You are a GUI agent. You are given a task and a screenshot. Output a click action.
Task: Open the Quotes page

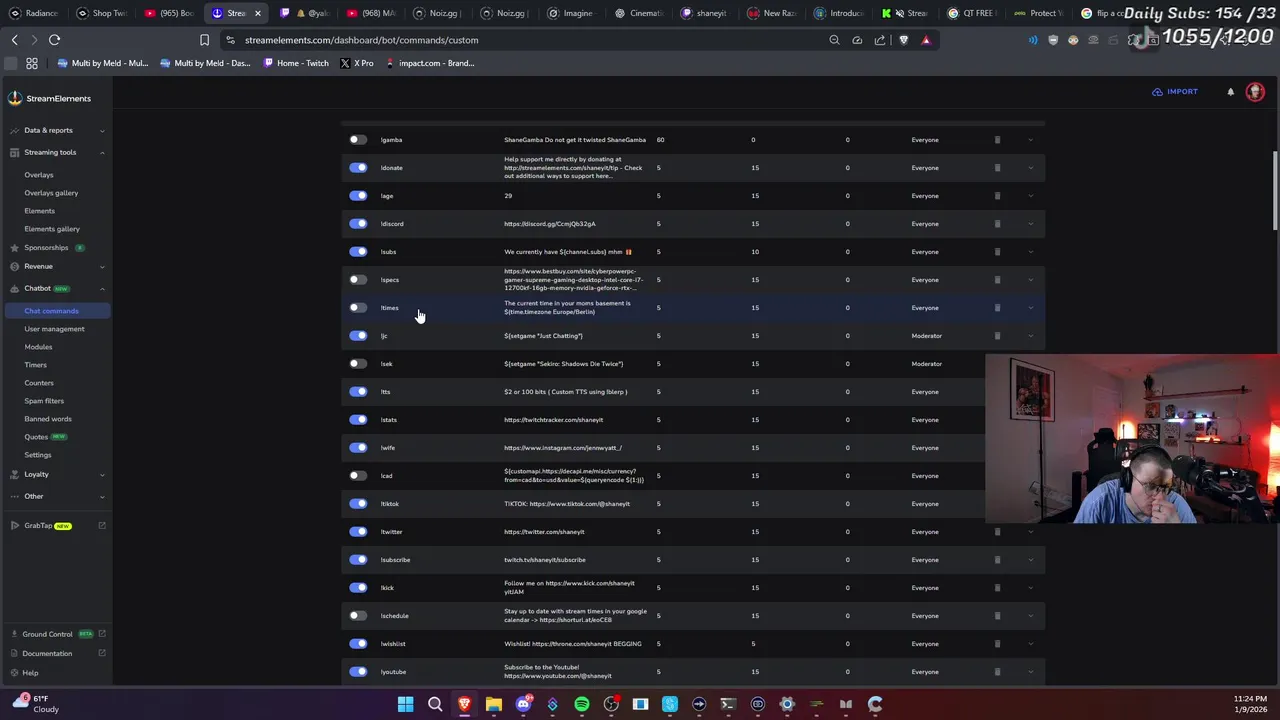36,437
